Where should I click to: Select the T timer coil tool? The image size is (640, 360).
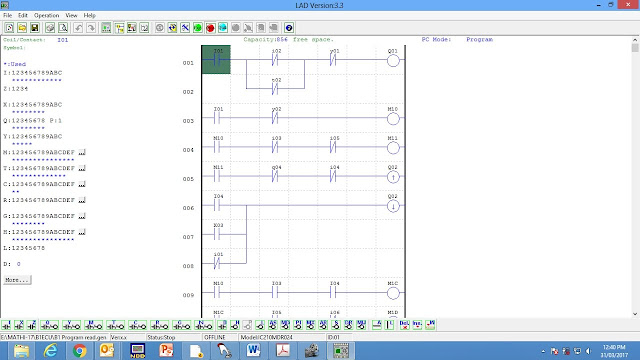[116, 325]
